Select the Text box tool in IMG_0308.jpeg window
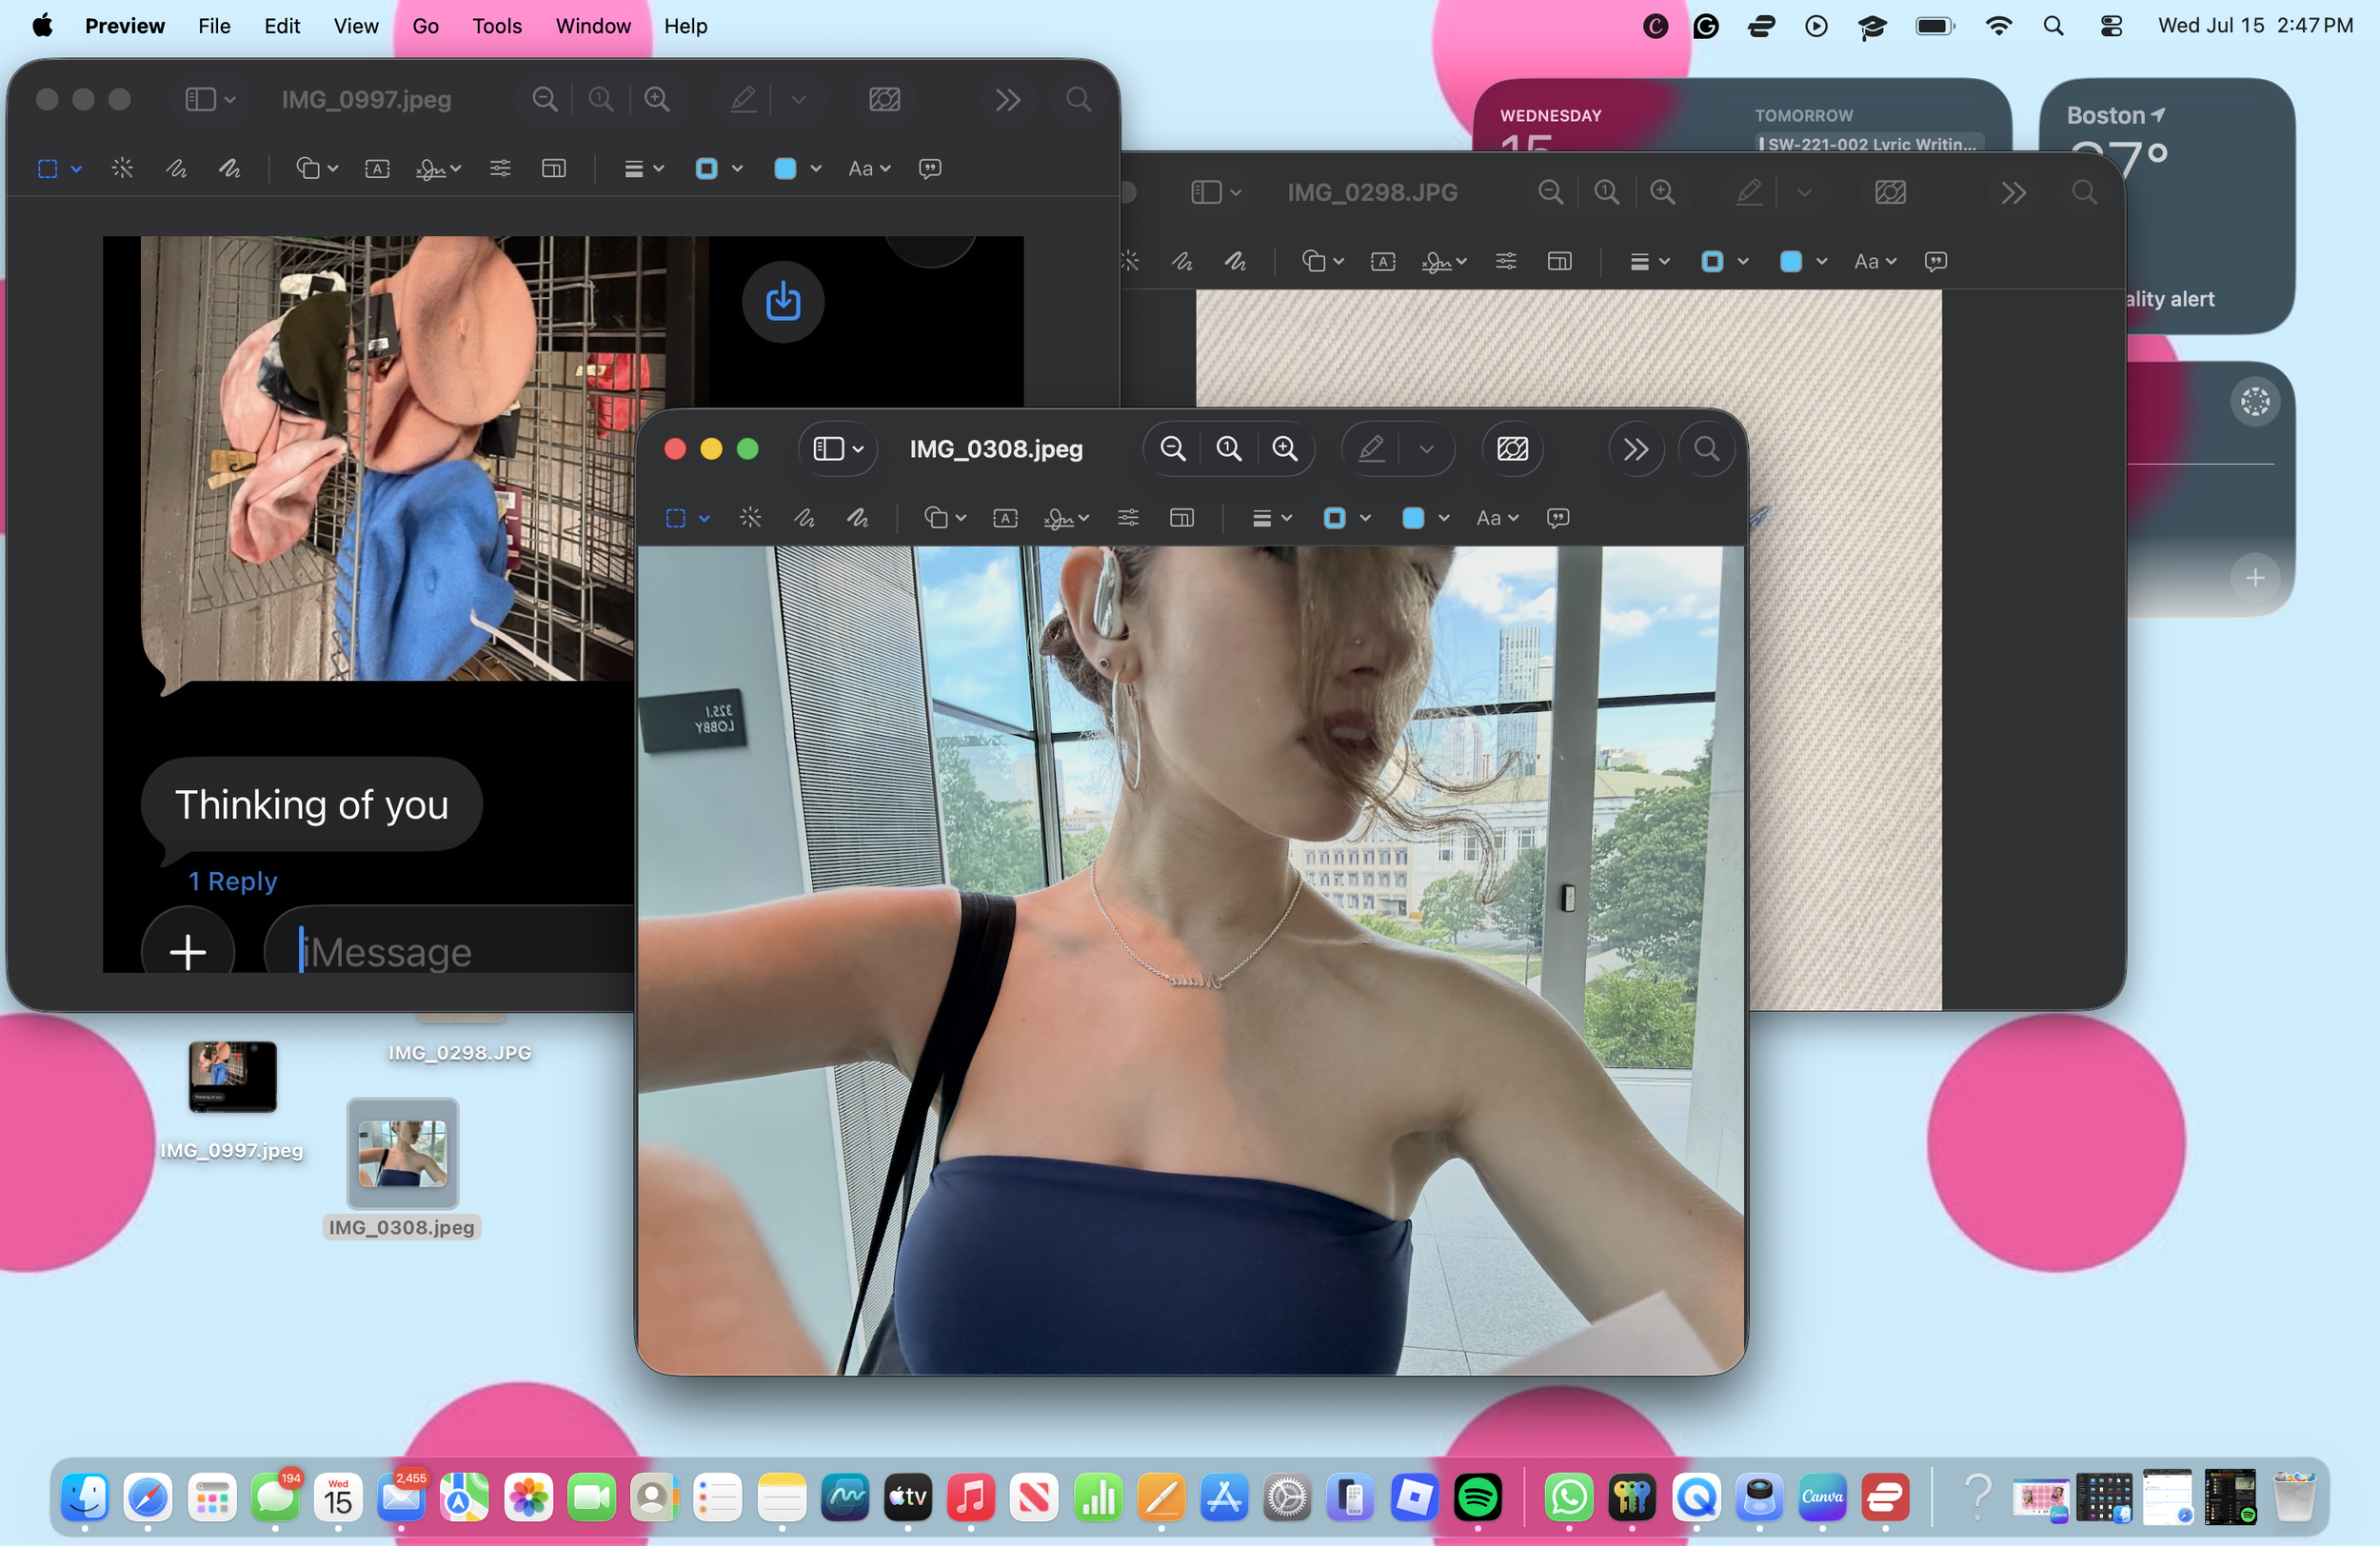This screenshot has height=1546, width=2380. [x=1005, y=518]
